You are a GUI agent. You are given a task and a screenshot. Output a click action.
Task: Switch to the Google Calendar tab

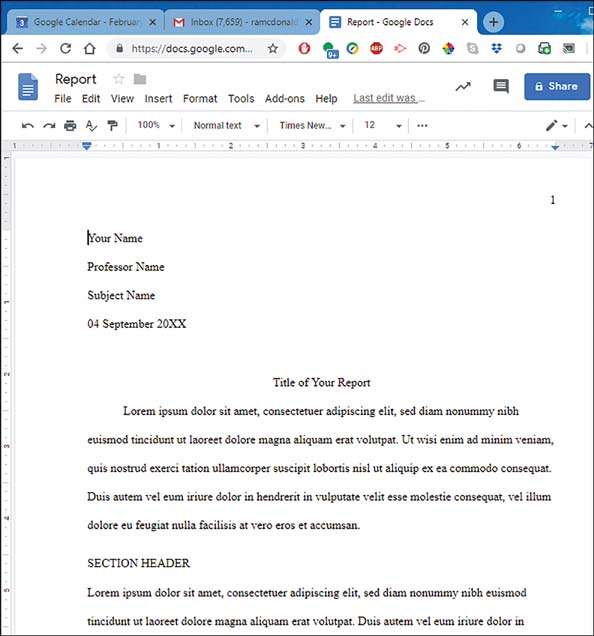tap(84, 22)
